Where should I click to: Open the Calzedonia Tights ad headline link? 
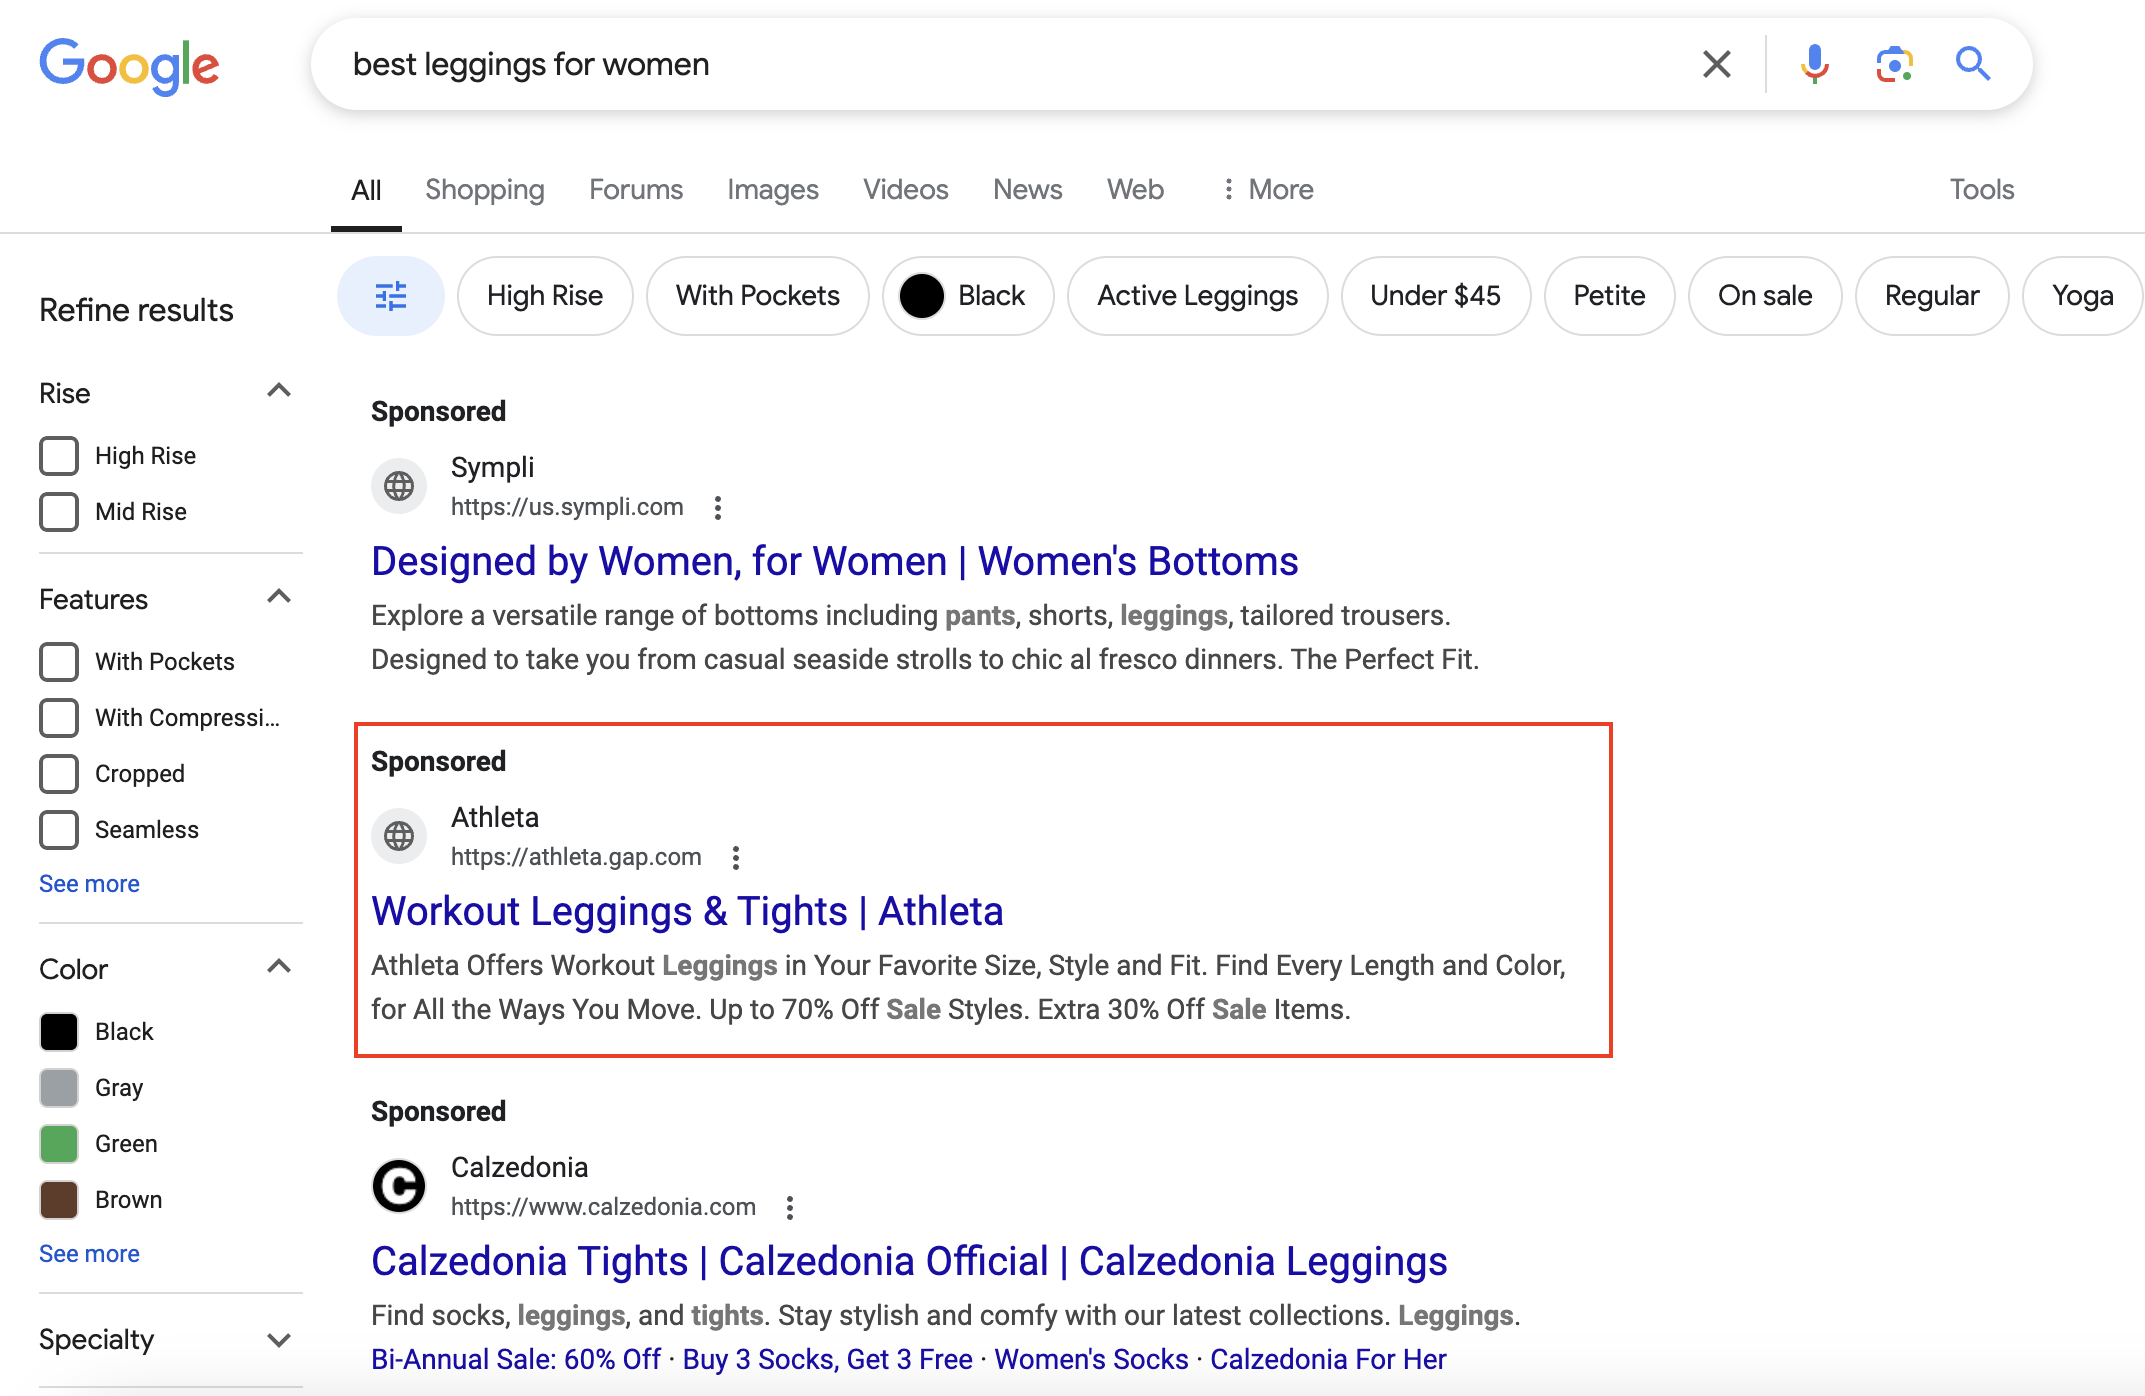point(909,1261)
